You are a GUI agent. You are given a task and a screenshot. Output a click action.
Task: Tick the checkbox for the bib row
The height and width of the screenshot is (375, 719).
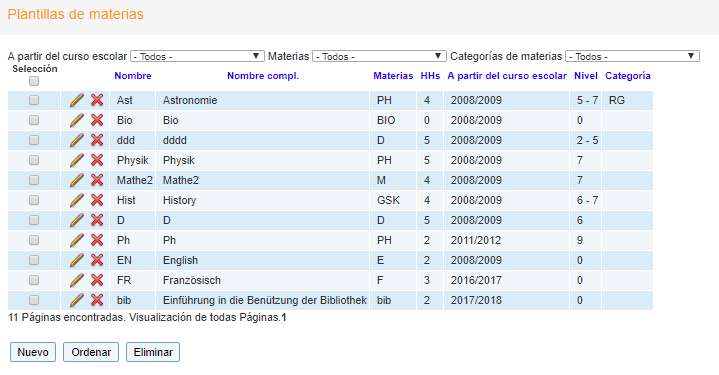tap(34, 300)
